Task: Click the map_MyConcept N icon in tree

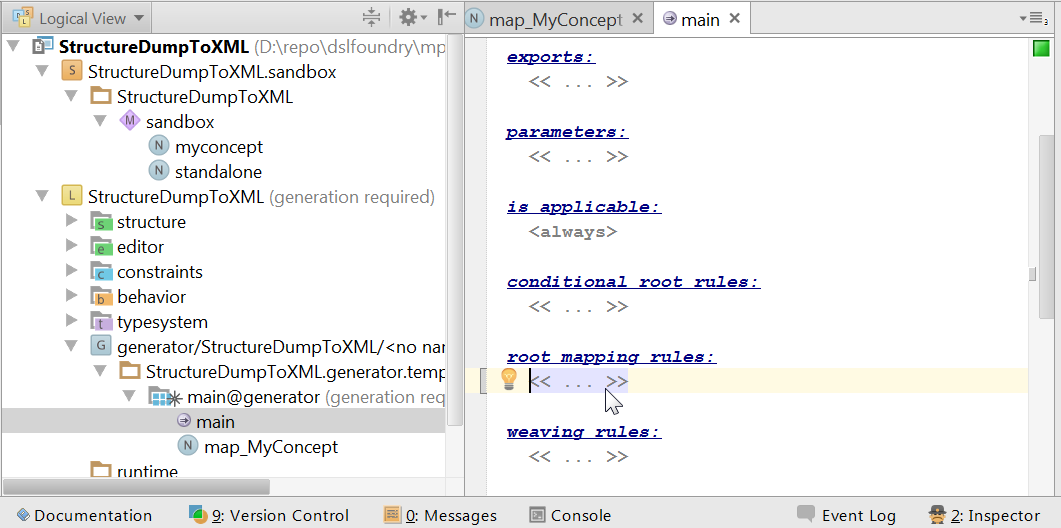Action: (187, 447)
